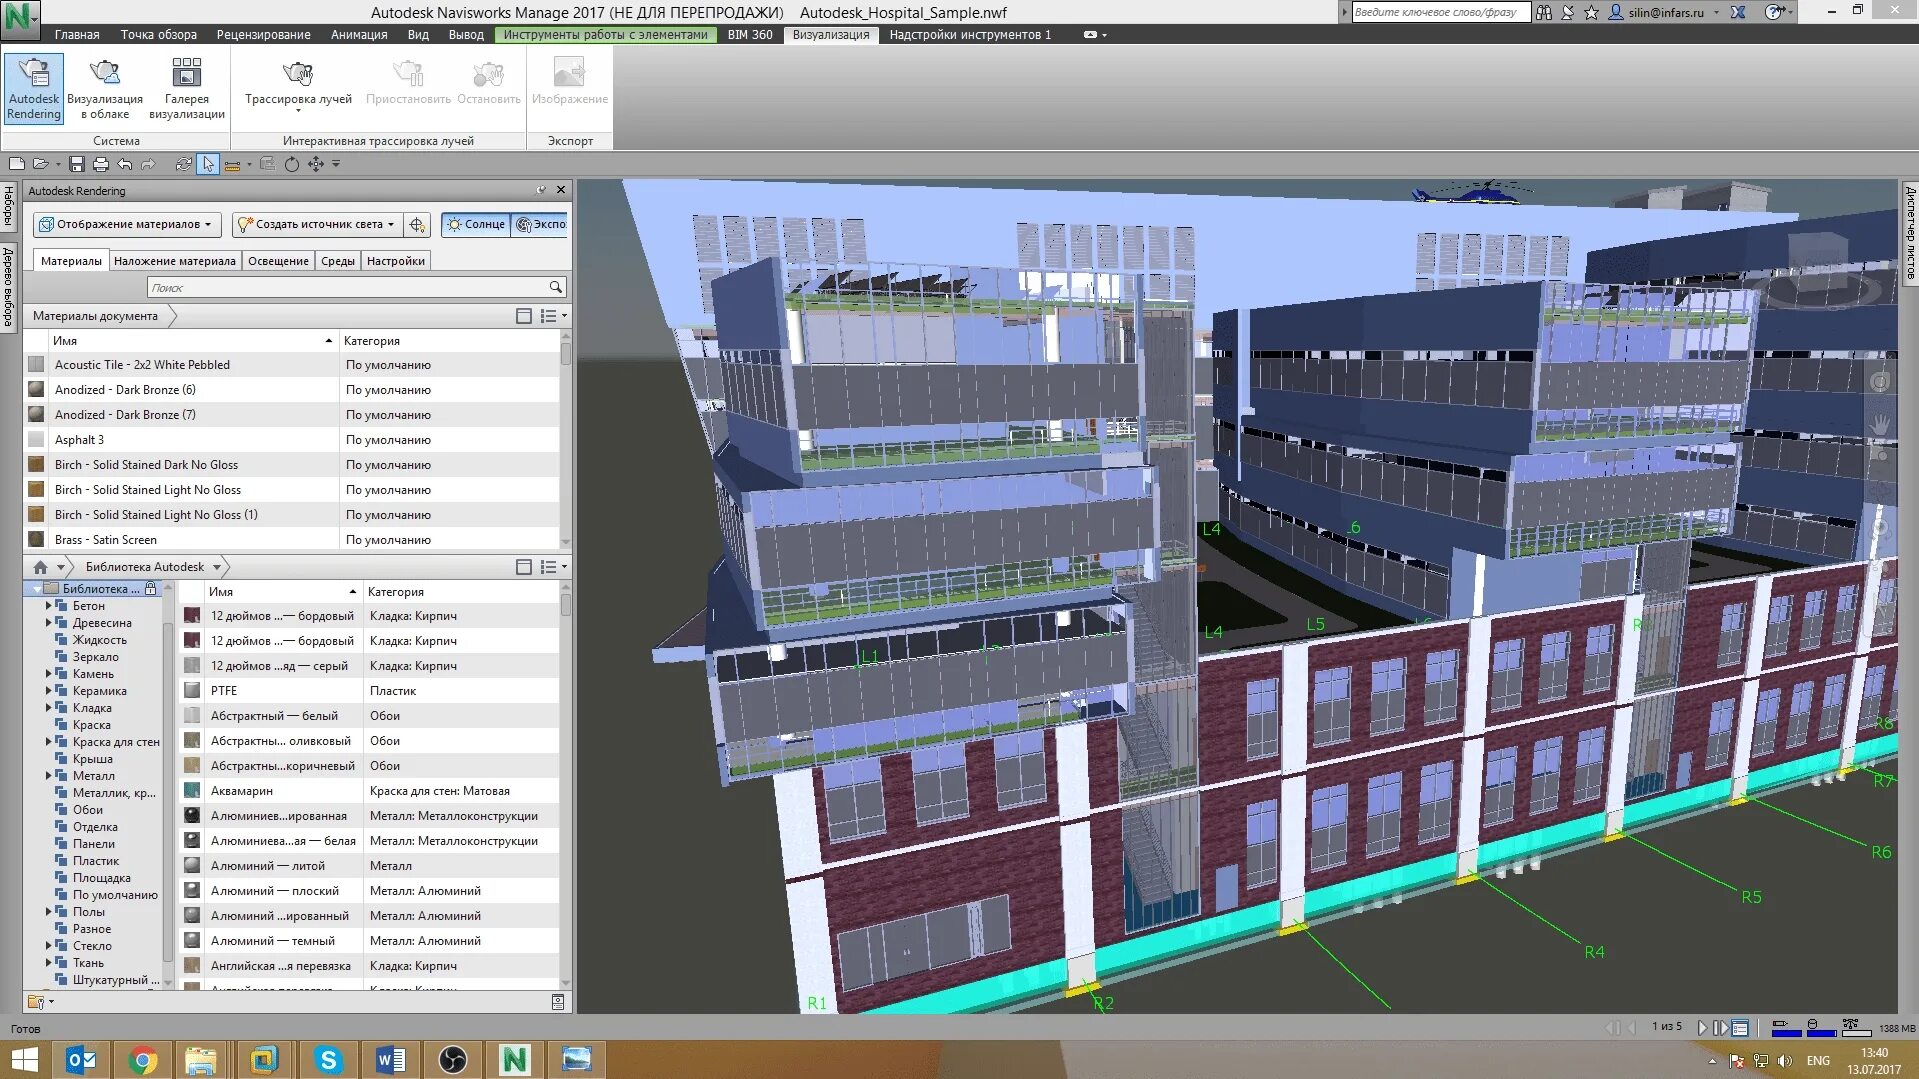Screen dimensions: 1919x1079
Task: Click the binoculars search icon in title bar
Action: tap(1544, 12)
